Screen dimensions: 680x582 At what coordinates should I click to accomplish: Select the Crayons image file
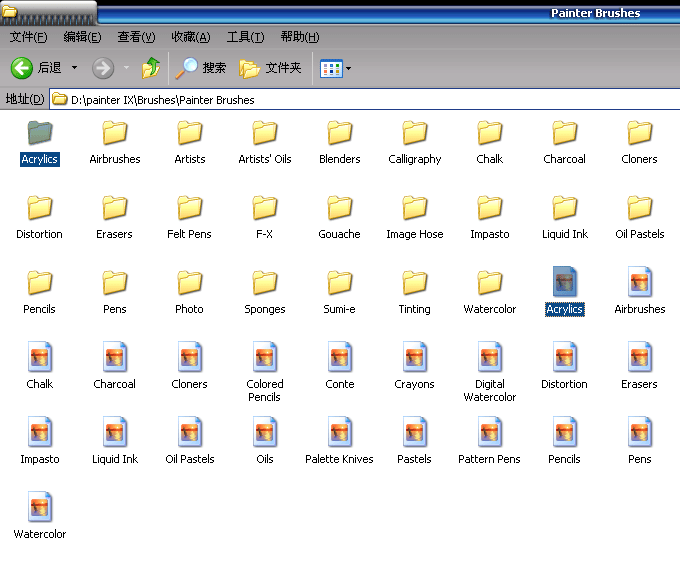click(415, 366)
